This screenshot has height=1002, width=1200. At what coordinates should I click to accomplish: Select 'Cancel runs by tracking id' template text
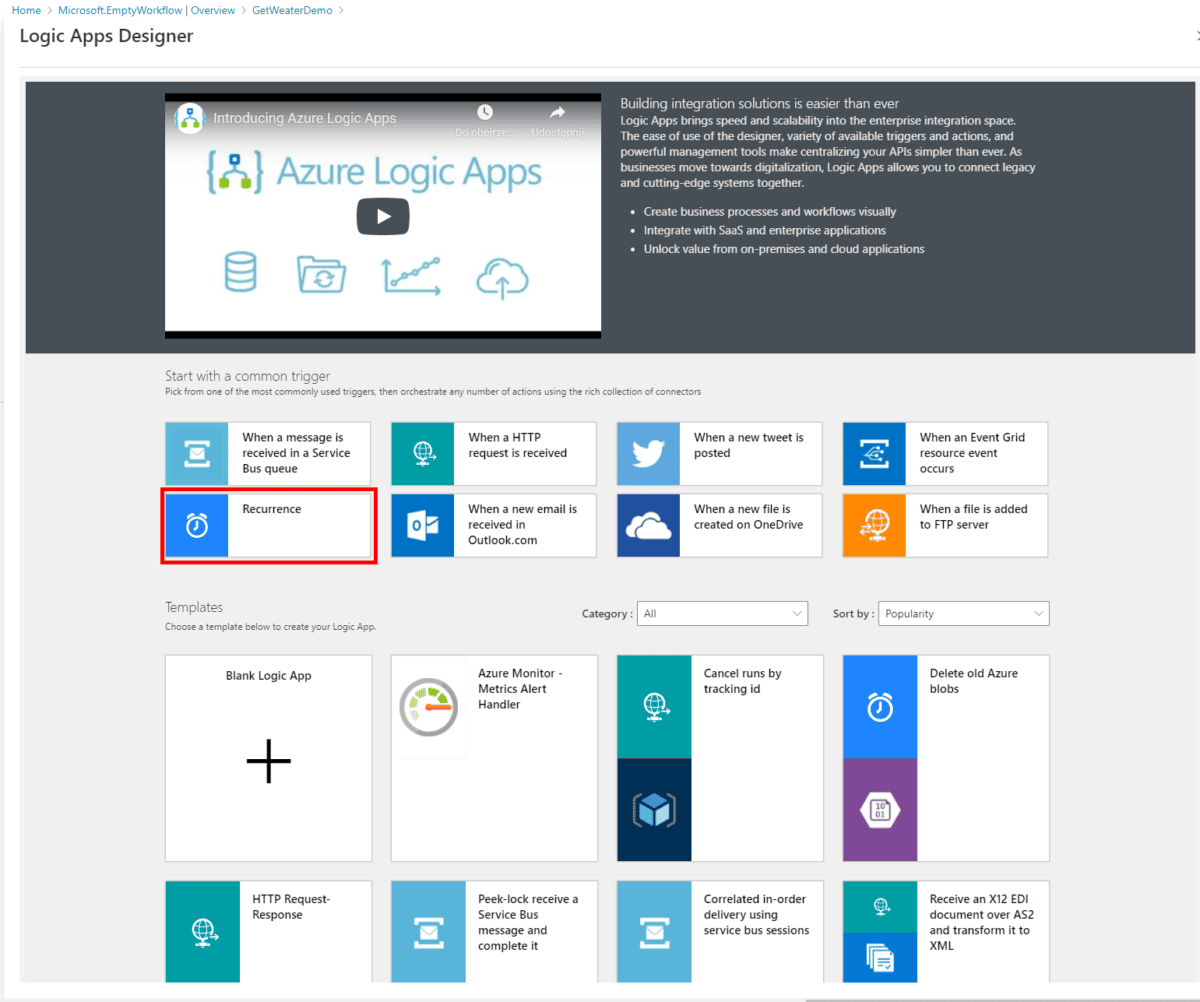[x=743, y=681]
